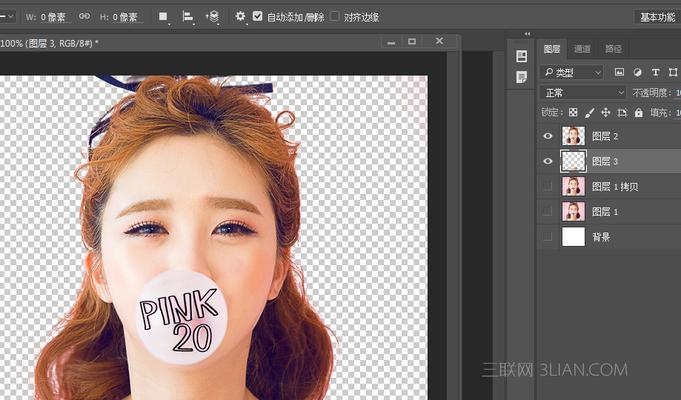Viewport: 681px width, 400px height.
Task: Close the document window
Action: click(x=440, y=41)
